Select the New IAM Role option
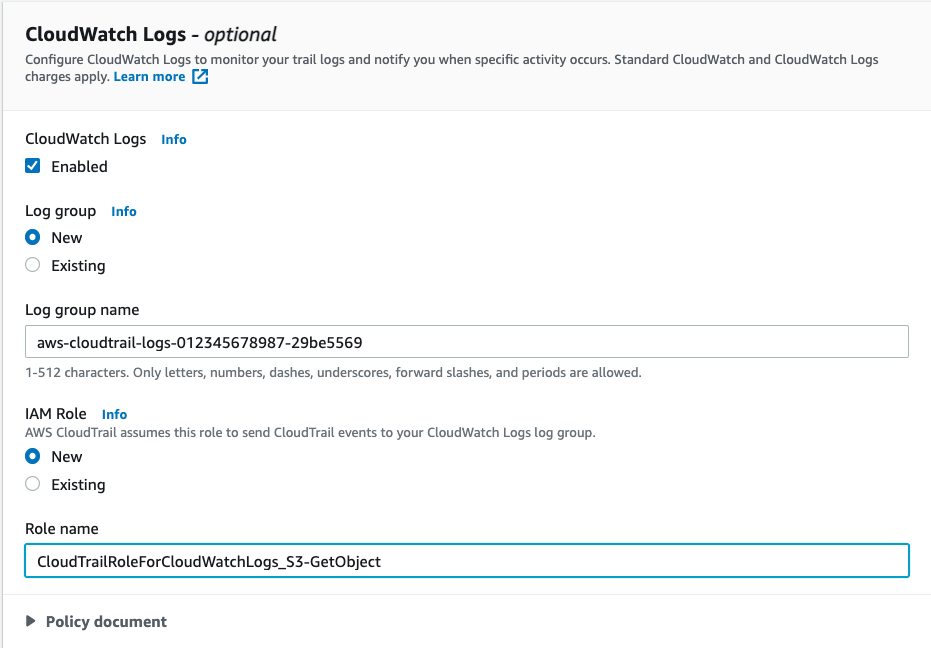Image resolution: width=931 pixels, height=648 pixels. (x=34, y=457)
